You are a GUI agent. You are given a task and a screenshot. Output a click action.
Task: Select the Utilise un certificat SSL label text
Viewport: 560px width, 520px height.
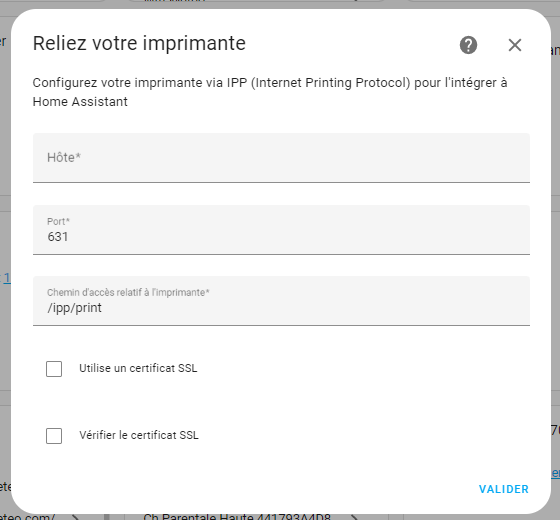[x=138, y=368]
